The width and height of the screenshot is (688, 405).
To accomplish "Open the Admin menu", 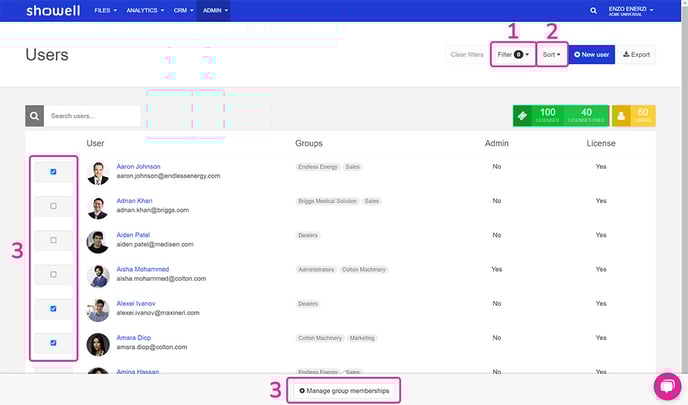I will coord(215,10).
